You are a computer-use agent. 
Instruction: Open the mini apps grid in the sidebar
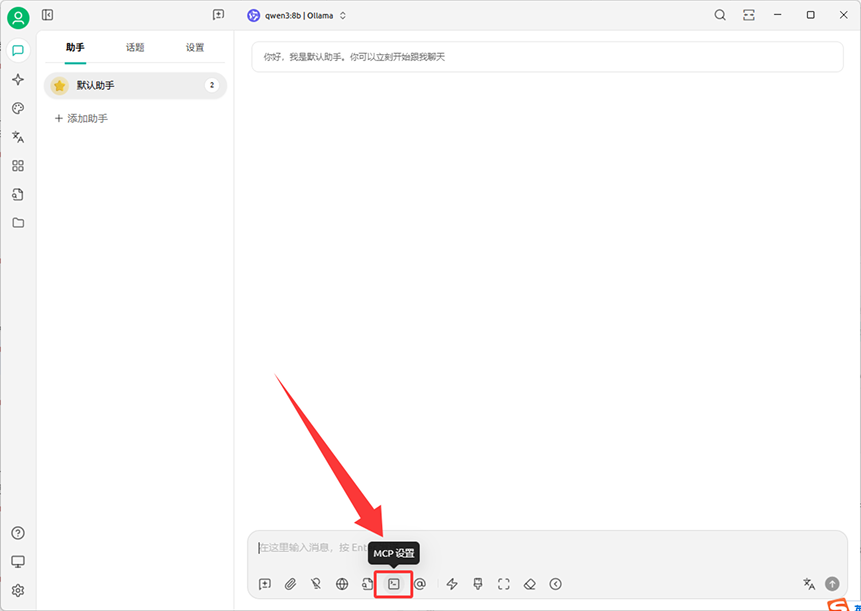click(x=18, y=166)
